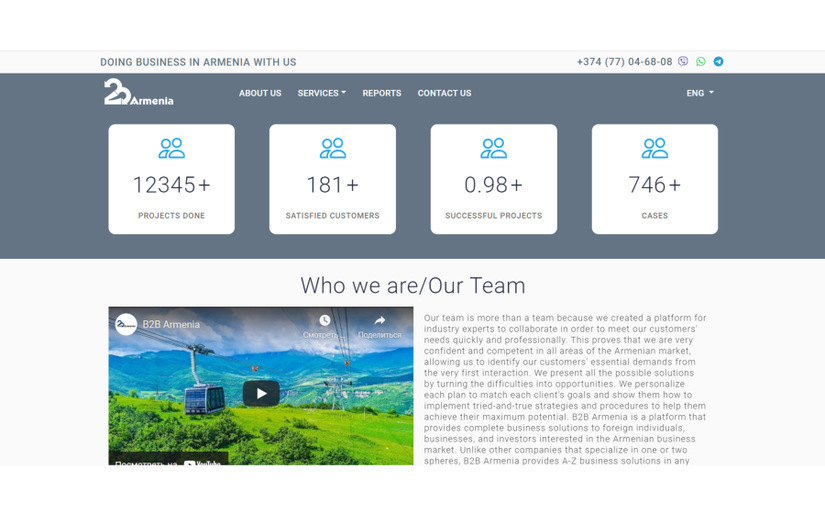
Task: Click Doing Business in Armenia With Us text
Action: 198,62
